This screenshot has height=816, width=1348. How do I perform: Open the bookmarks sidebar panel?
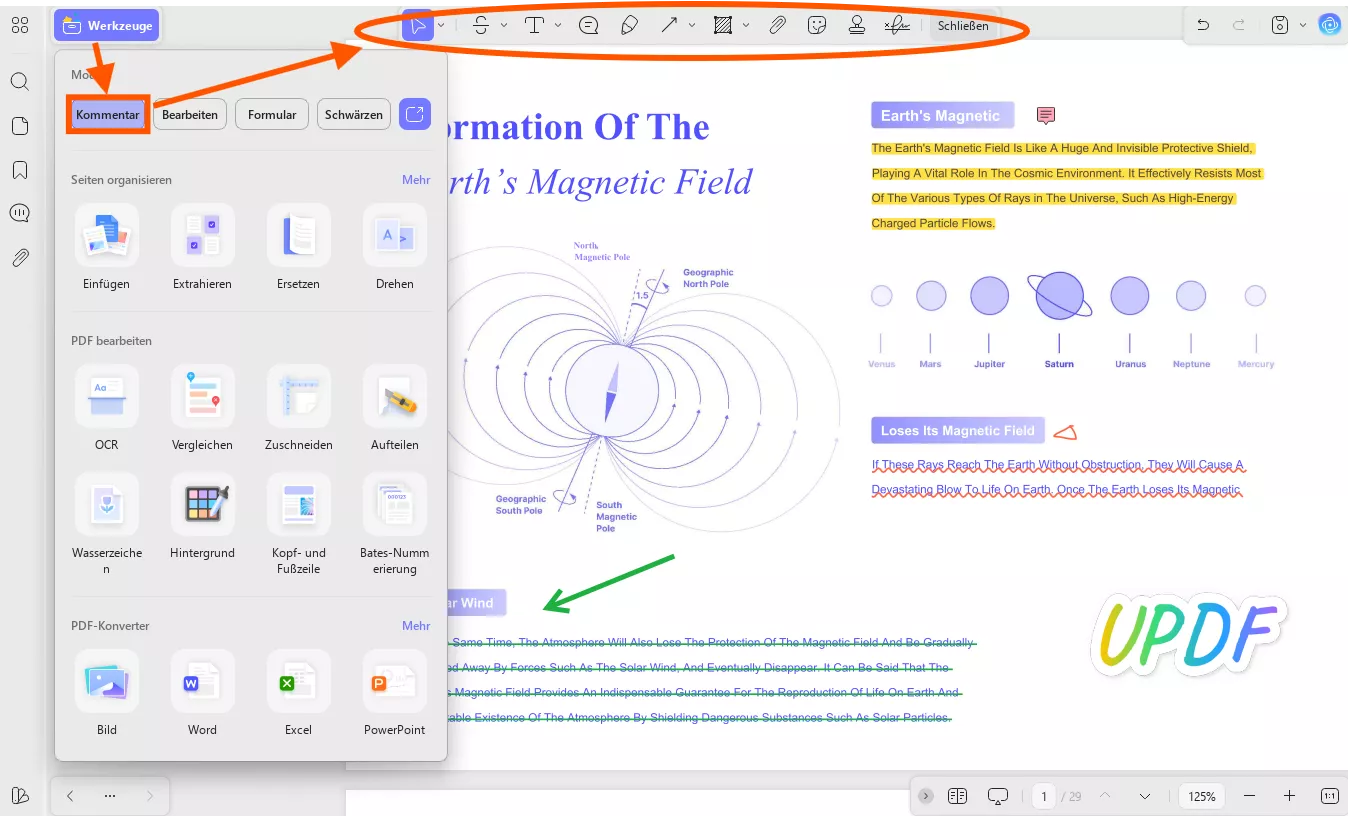(20, 170)
